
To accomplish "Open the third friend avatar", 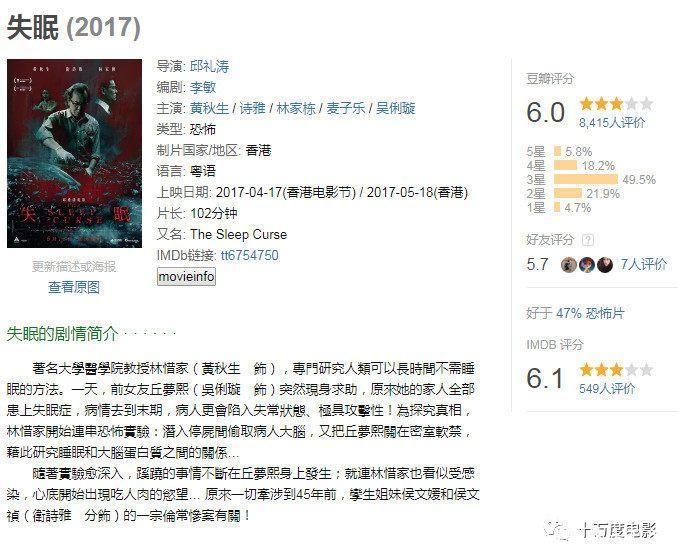I will 605,265.
